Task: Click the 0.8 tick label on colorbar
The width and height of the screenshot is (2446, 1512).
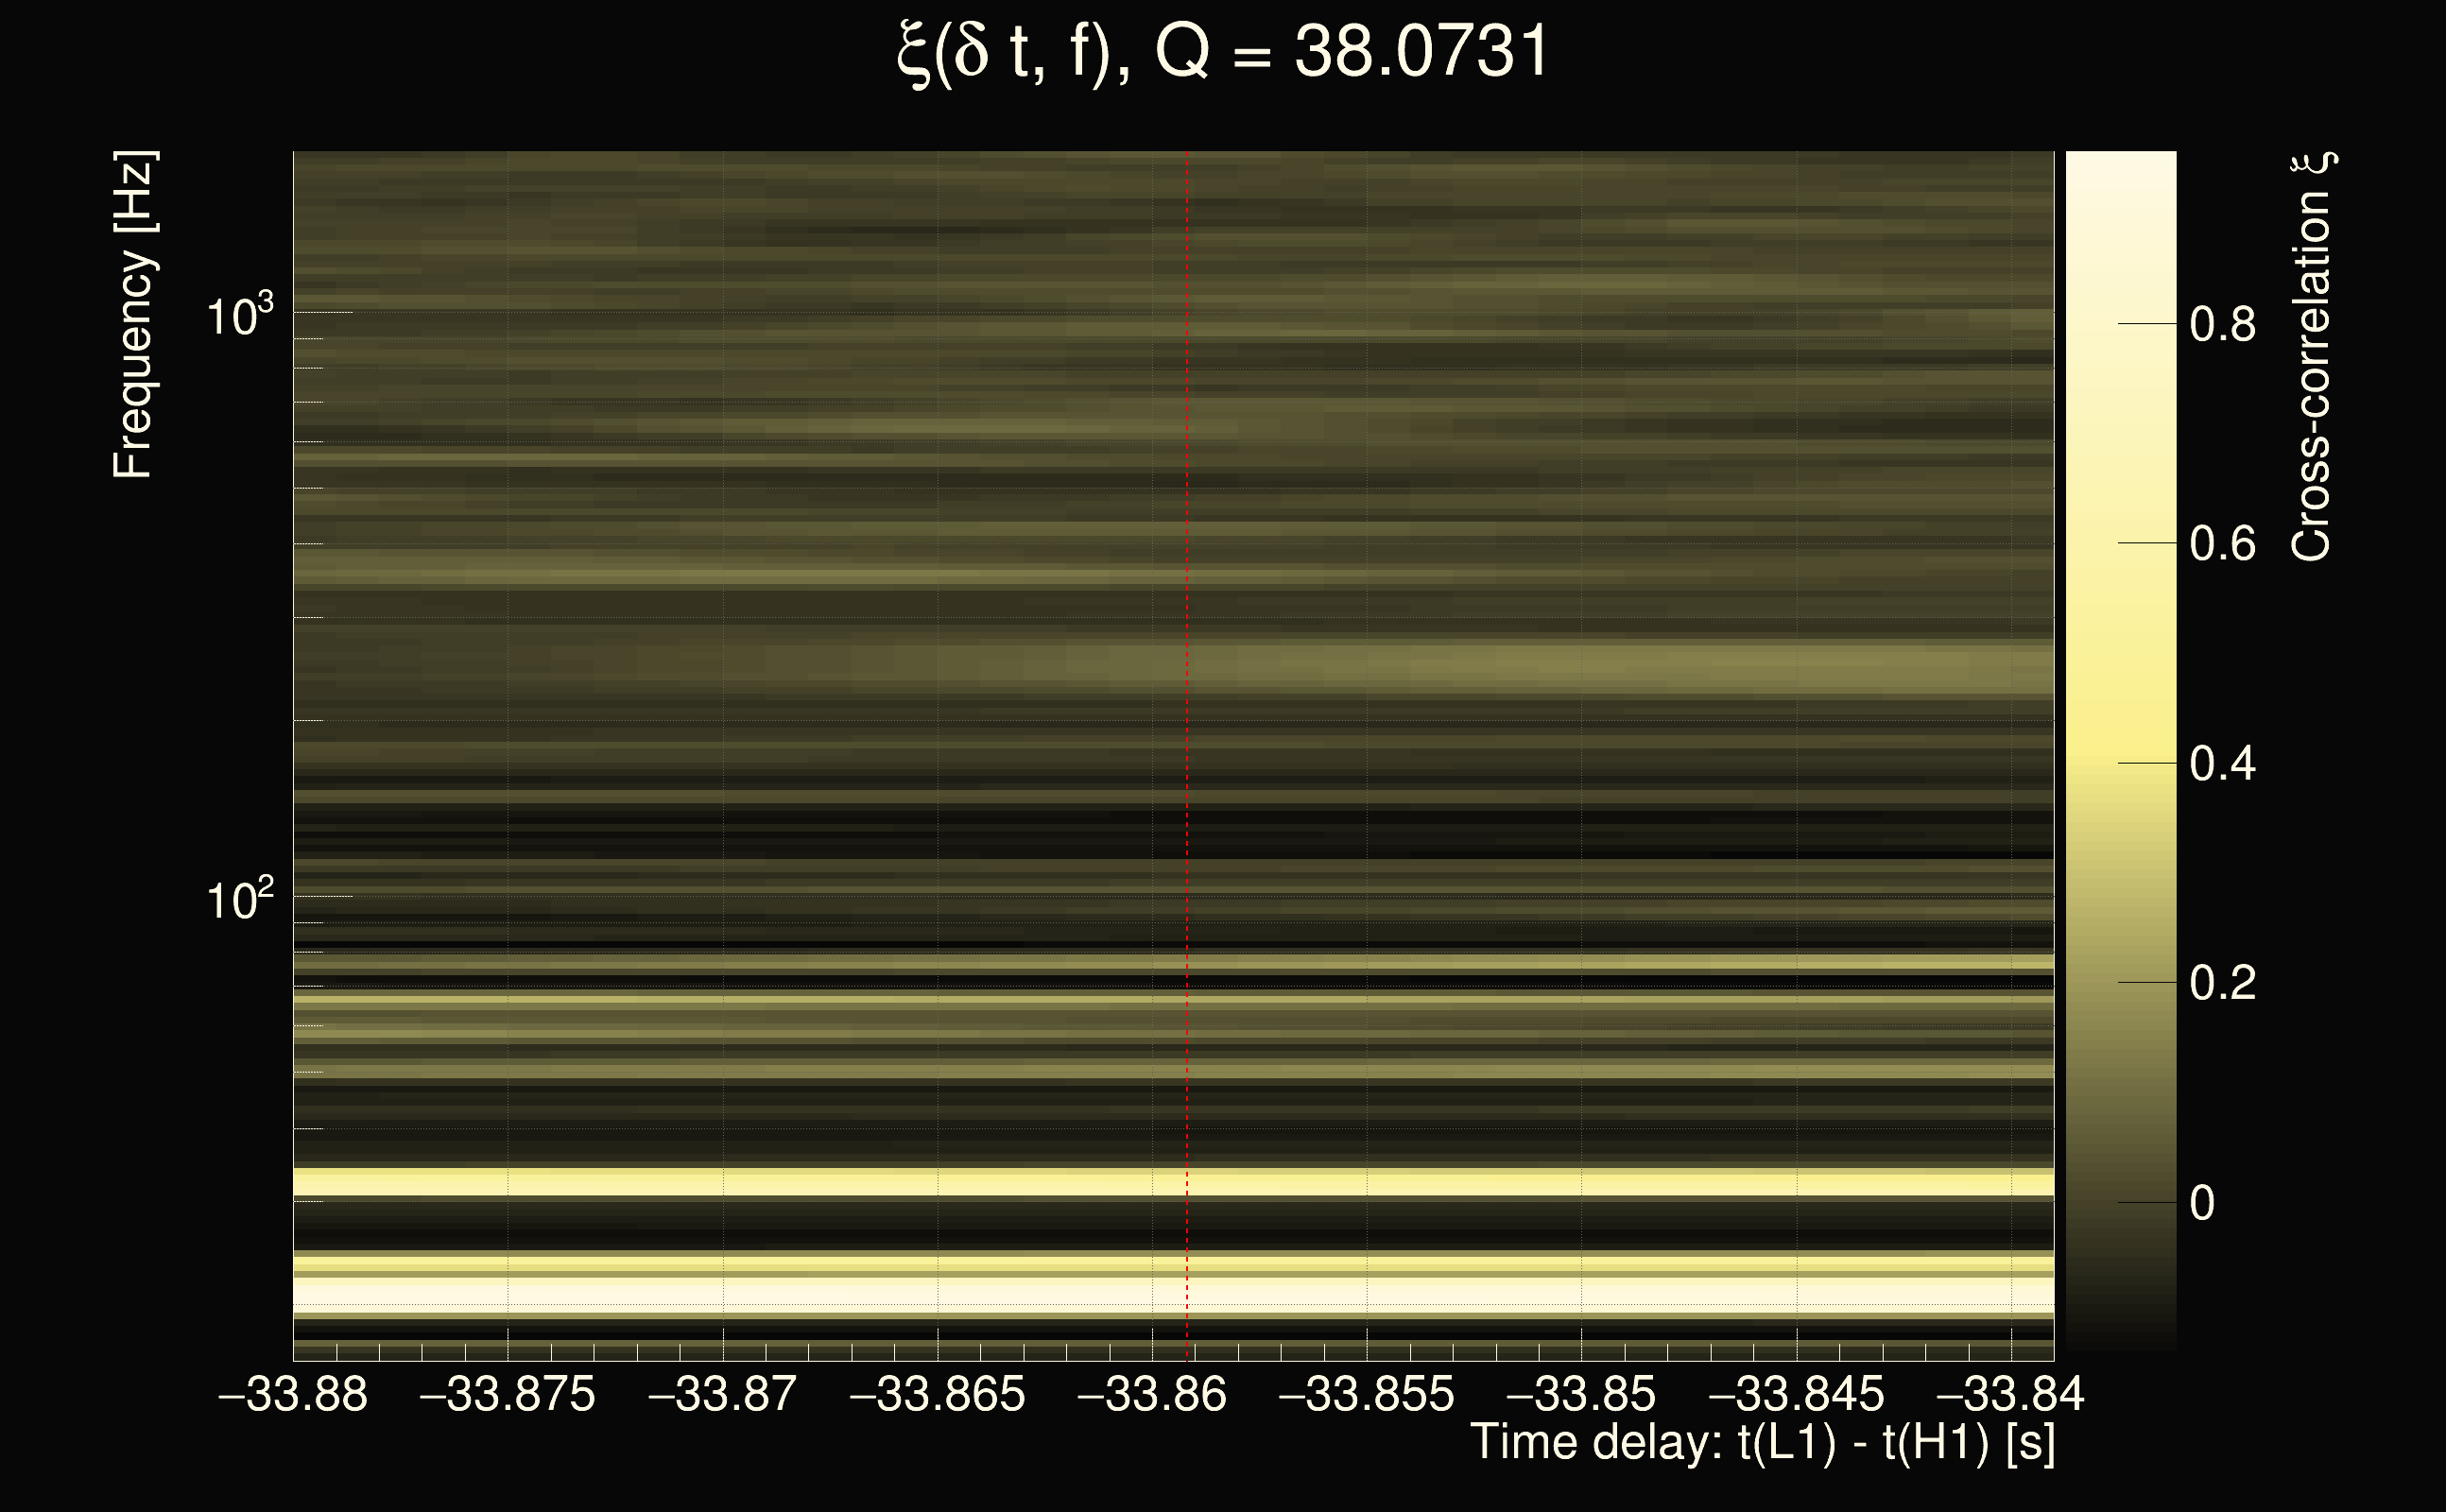Action: (2222, 325)
